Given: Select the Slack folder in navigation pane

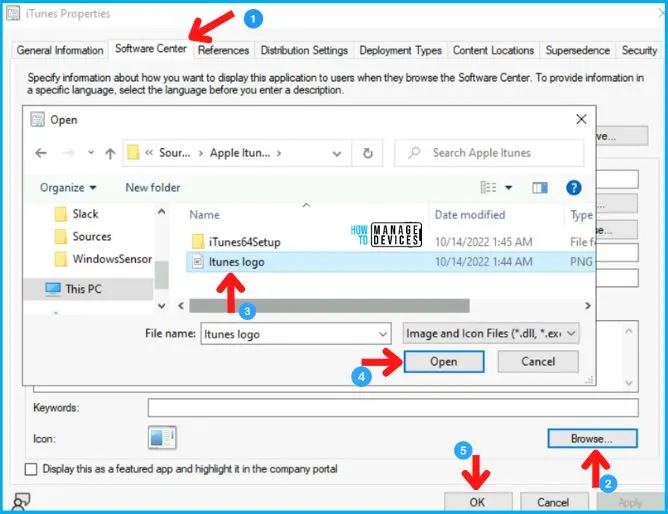Looking at the screenshot, I should coord(77,214).
